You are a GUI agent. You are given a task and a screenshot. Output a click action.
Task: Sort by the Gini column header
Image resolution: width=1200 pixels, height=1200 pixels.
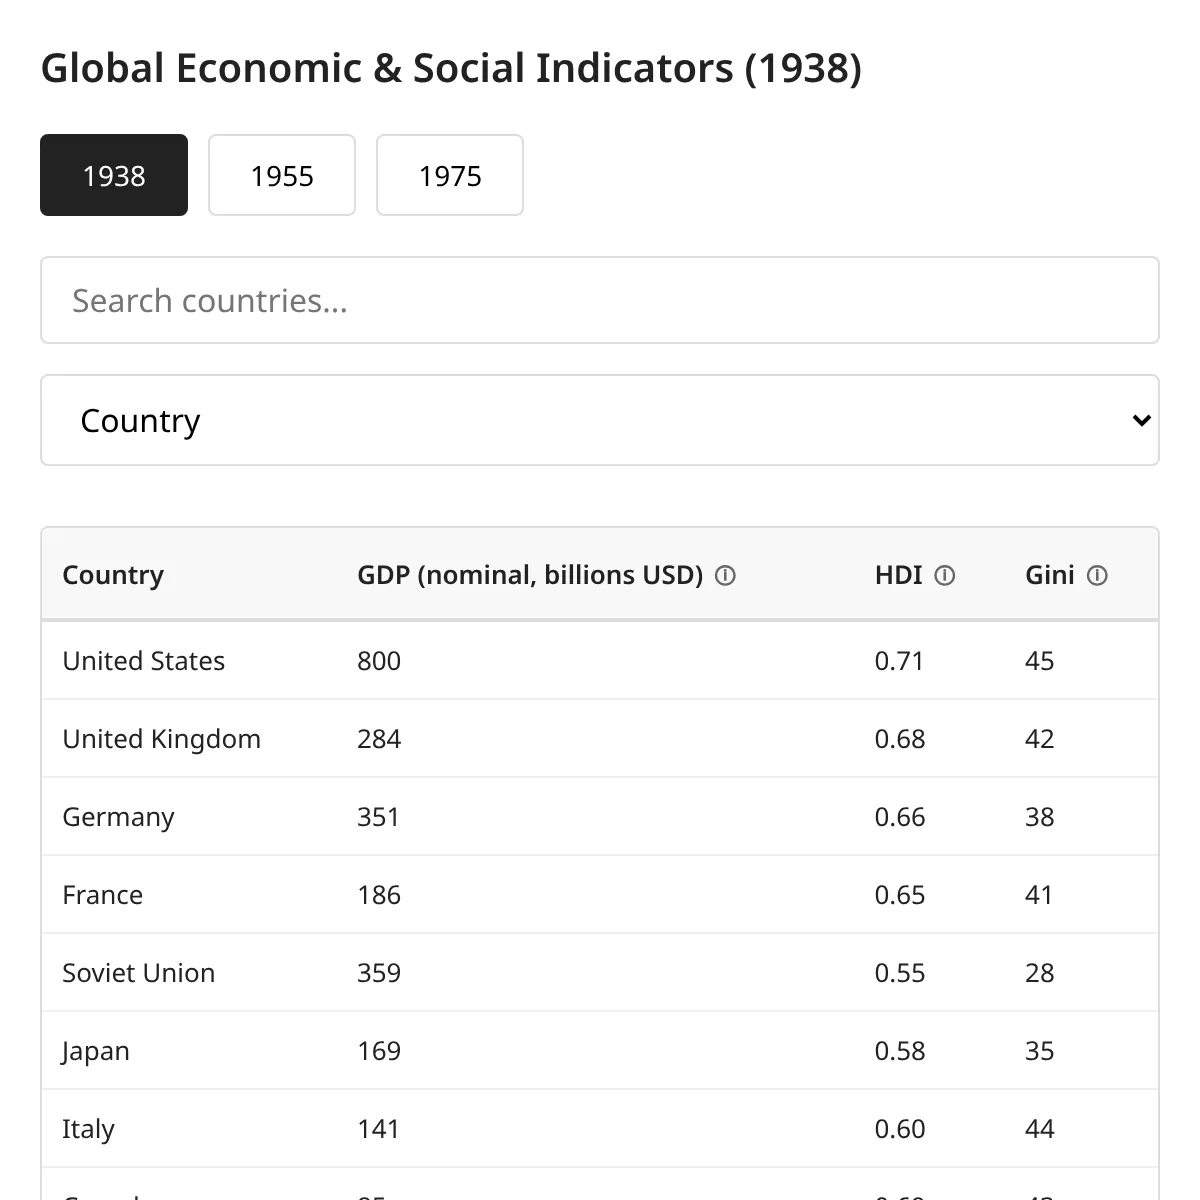1050,575
